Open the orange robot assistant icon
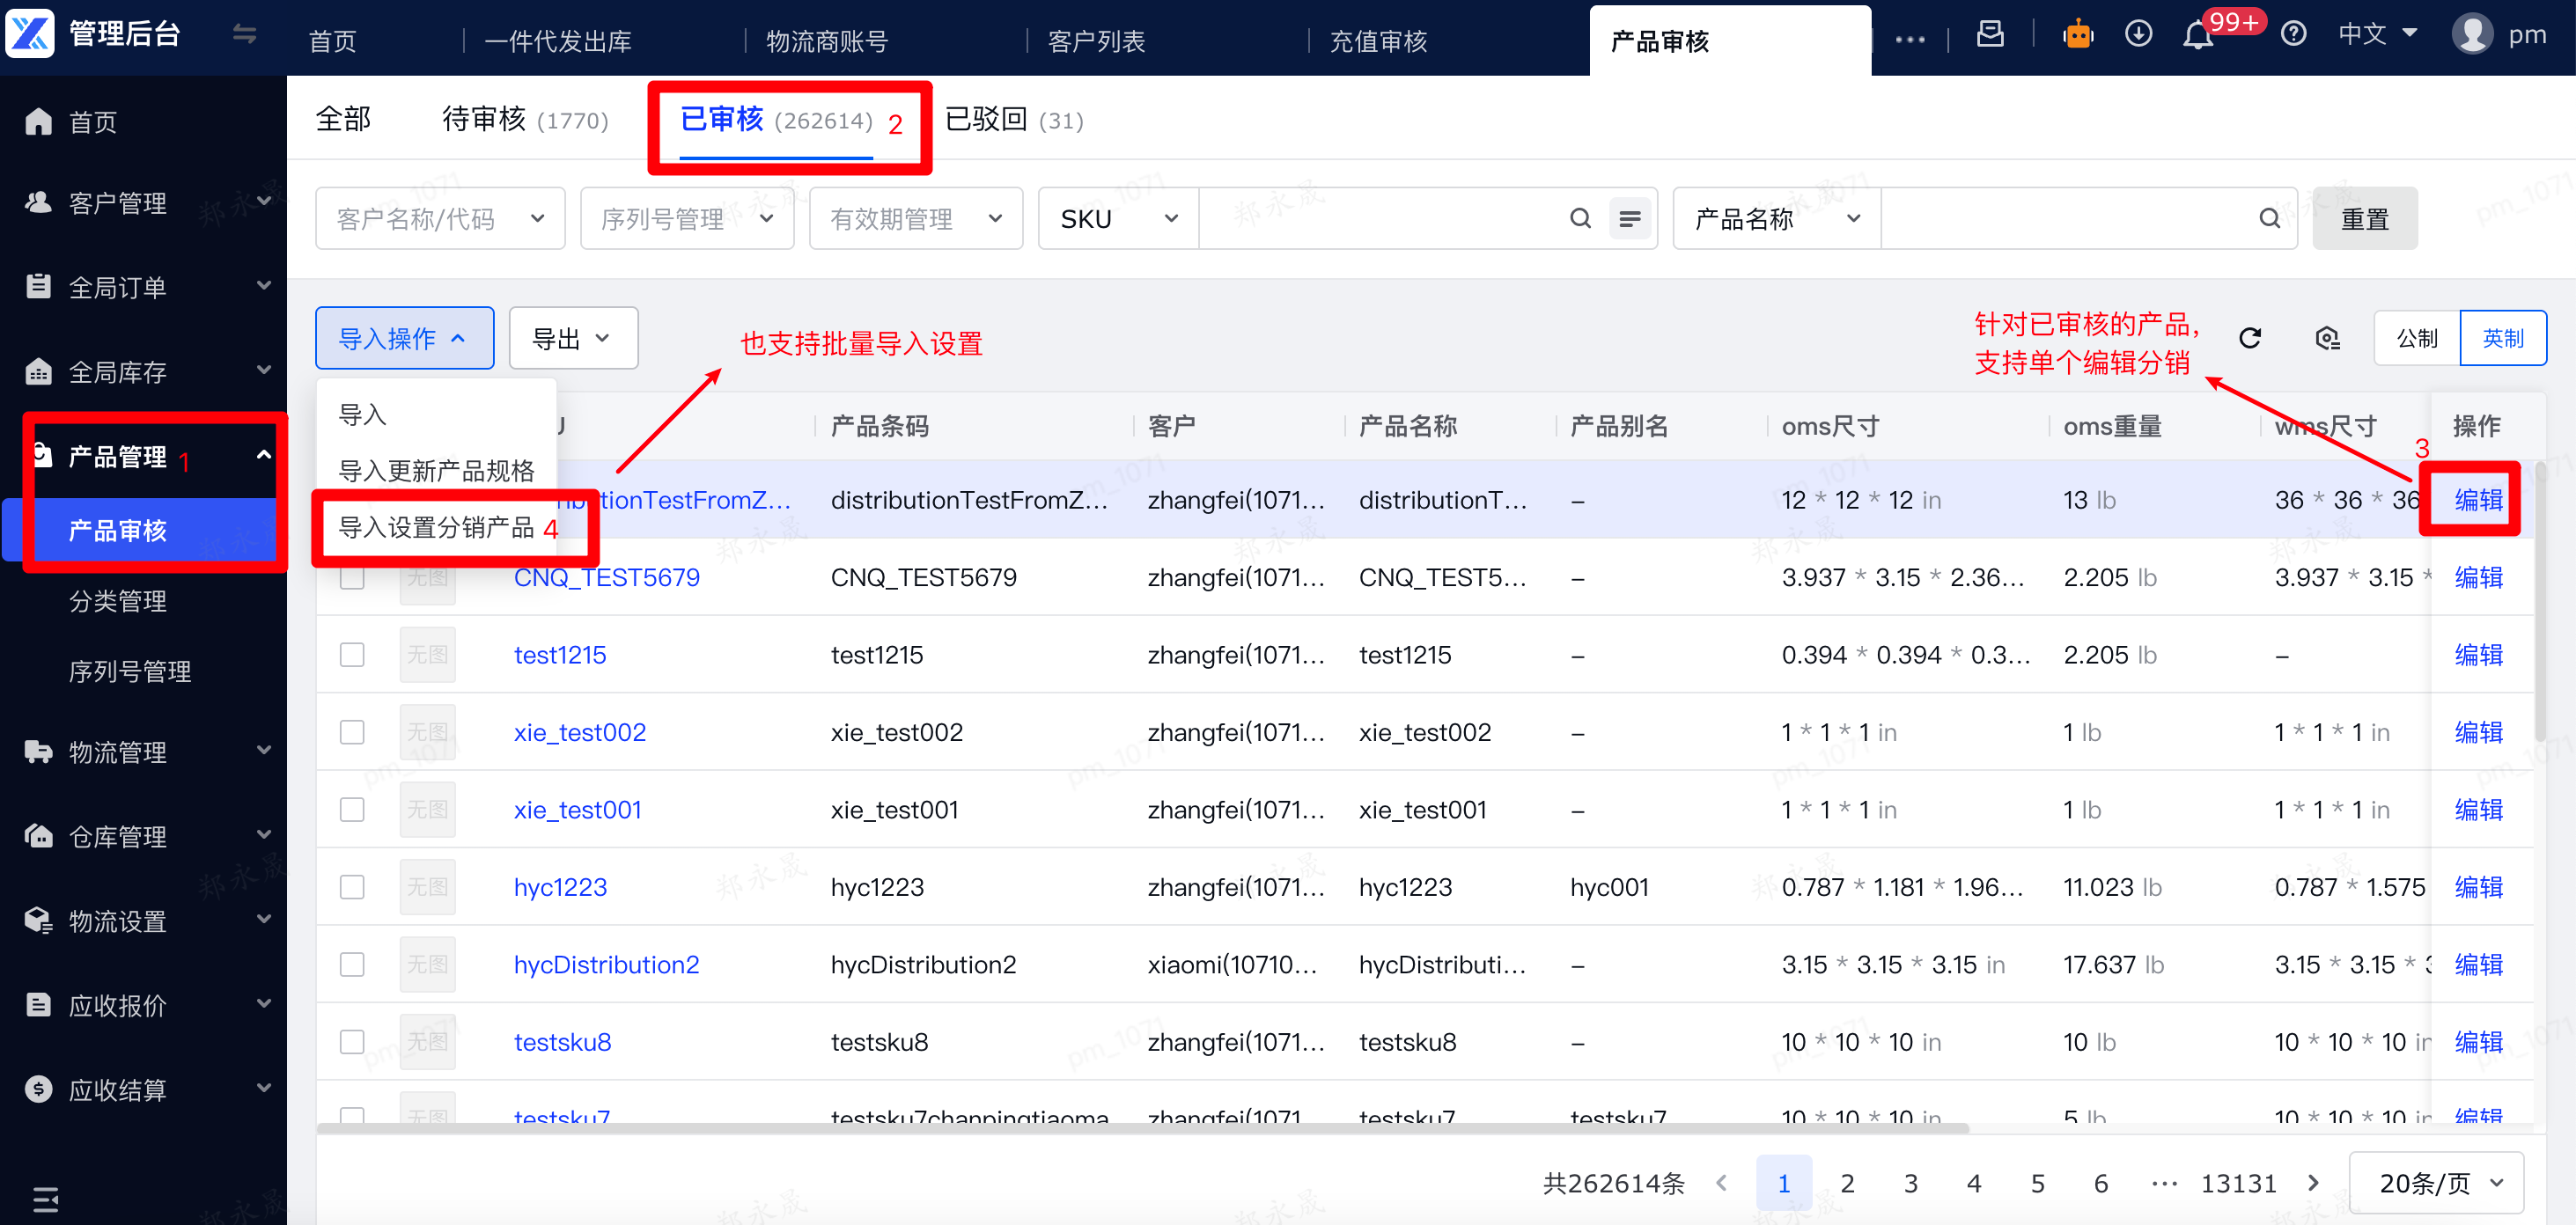Screen dimensions: 2576x1225 tap(2078, 35)
